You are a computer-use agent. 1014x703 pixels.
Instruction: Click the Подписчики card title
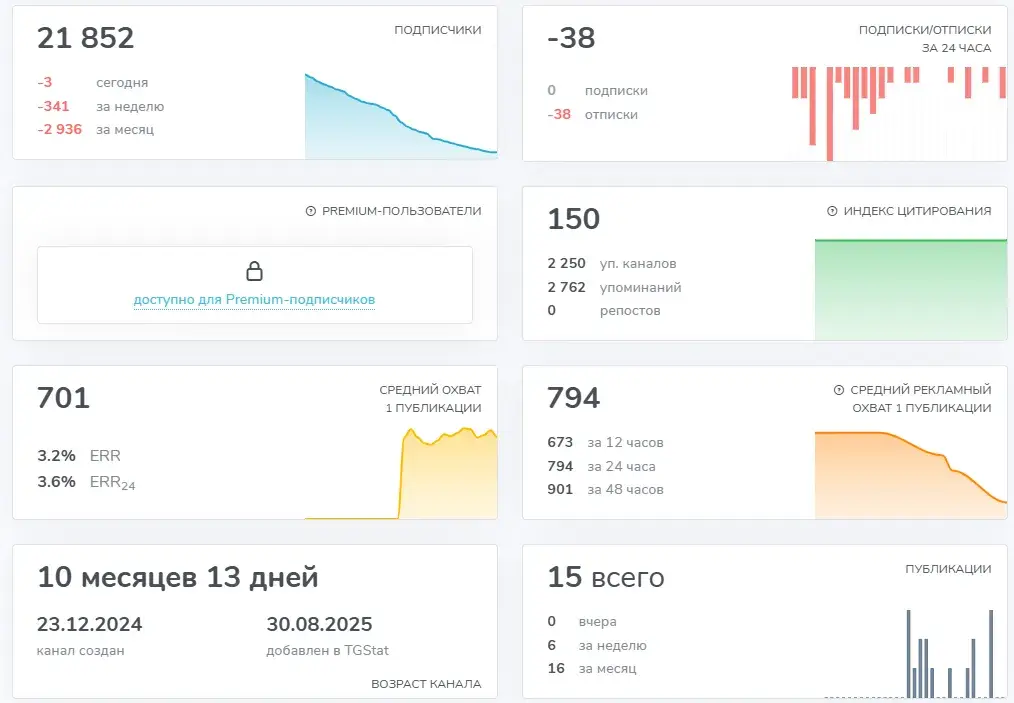click(x=438, y=30)
